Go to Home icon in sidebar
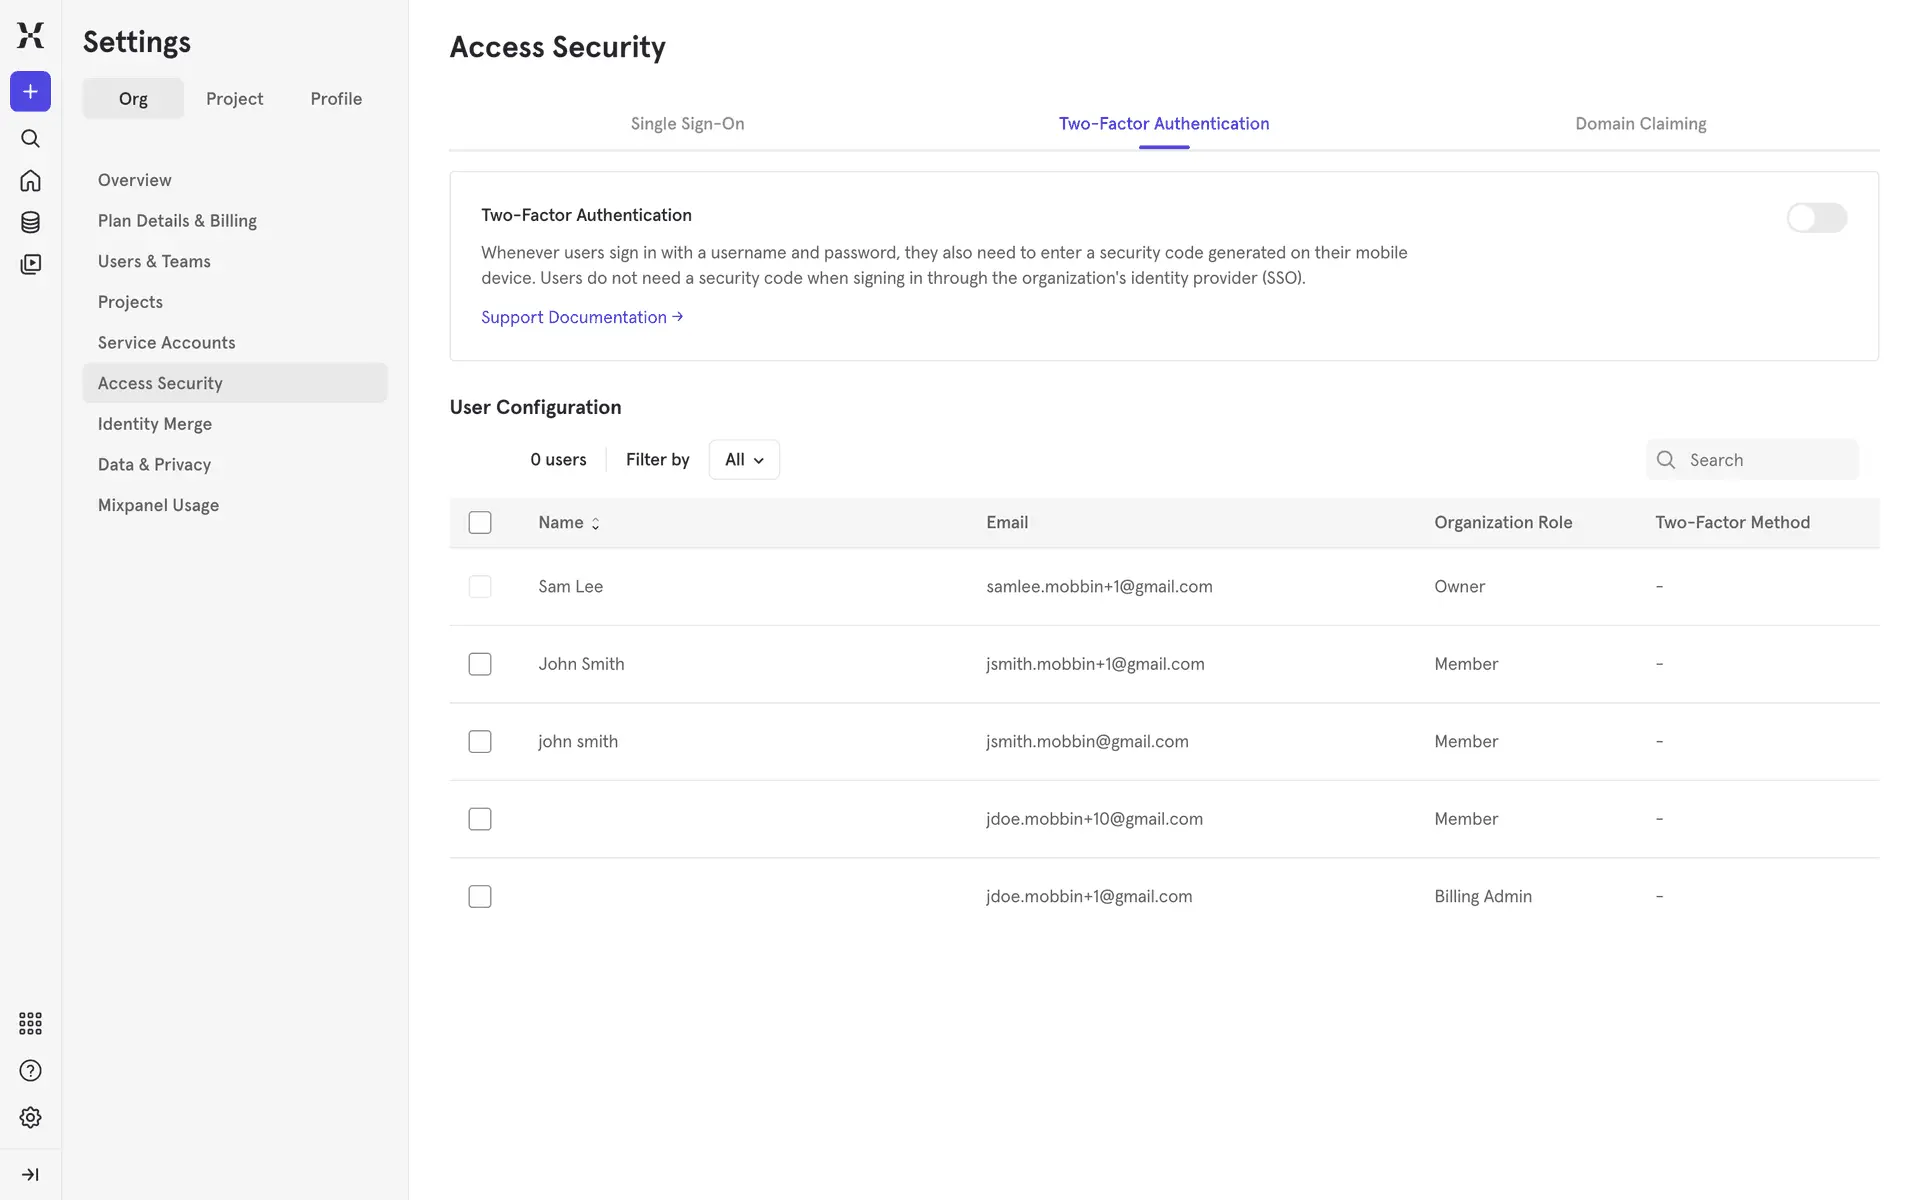Viewport: 1920px width, 1200px height. (30, 180)
